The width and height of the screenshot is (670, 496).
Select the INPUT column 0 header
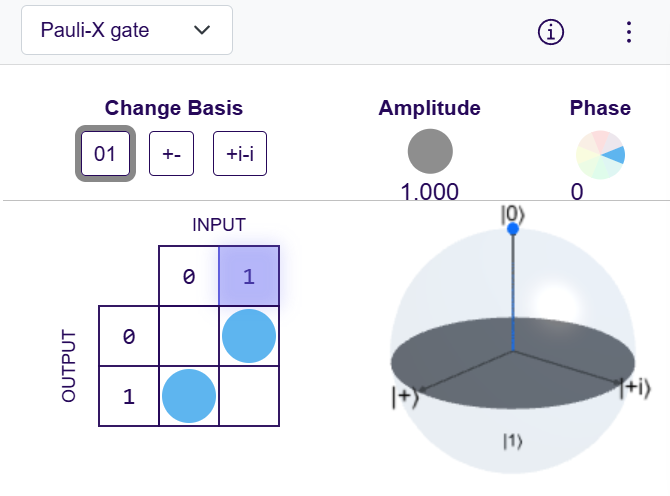click(189, 276)
